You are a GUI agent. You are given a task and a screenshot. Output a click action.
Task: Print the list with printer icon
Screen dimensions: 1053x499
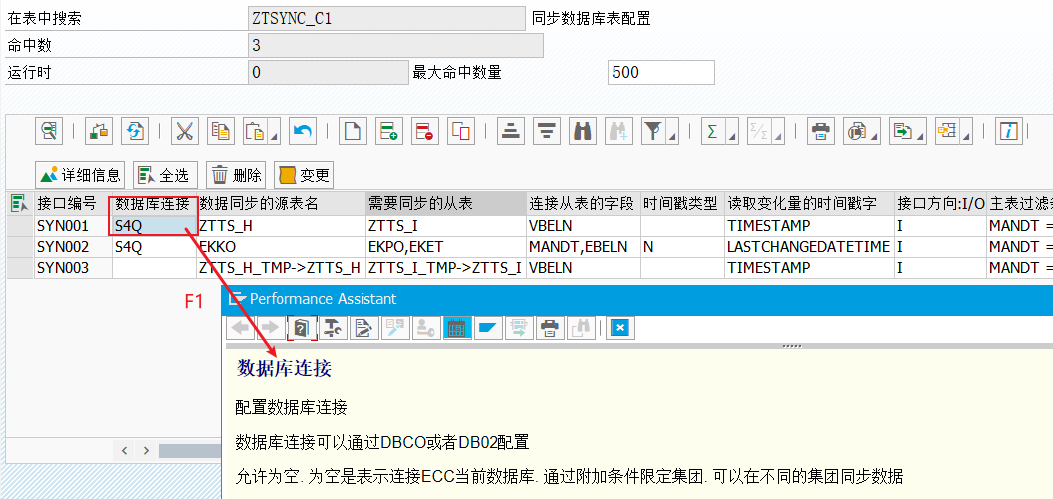click(820, 131)
